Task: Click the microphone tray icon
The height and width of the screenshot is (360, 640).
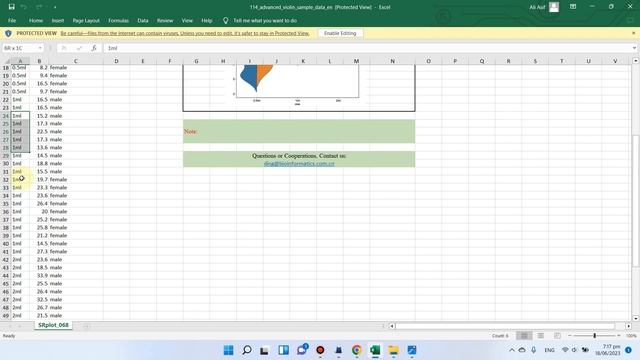Action: tap(533, 350)
